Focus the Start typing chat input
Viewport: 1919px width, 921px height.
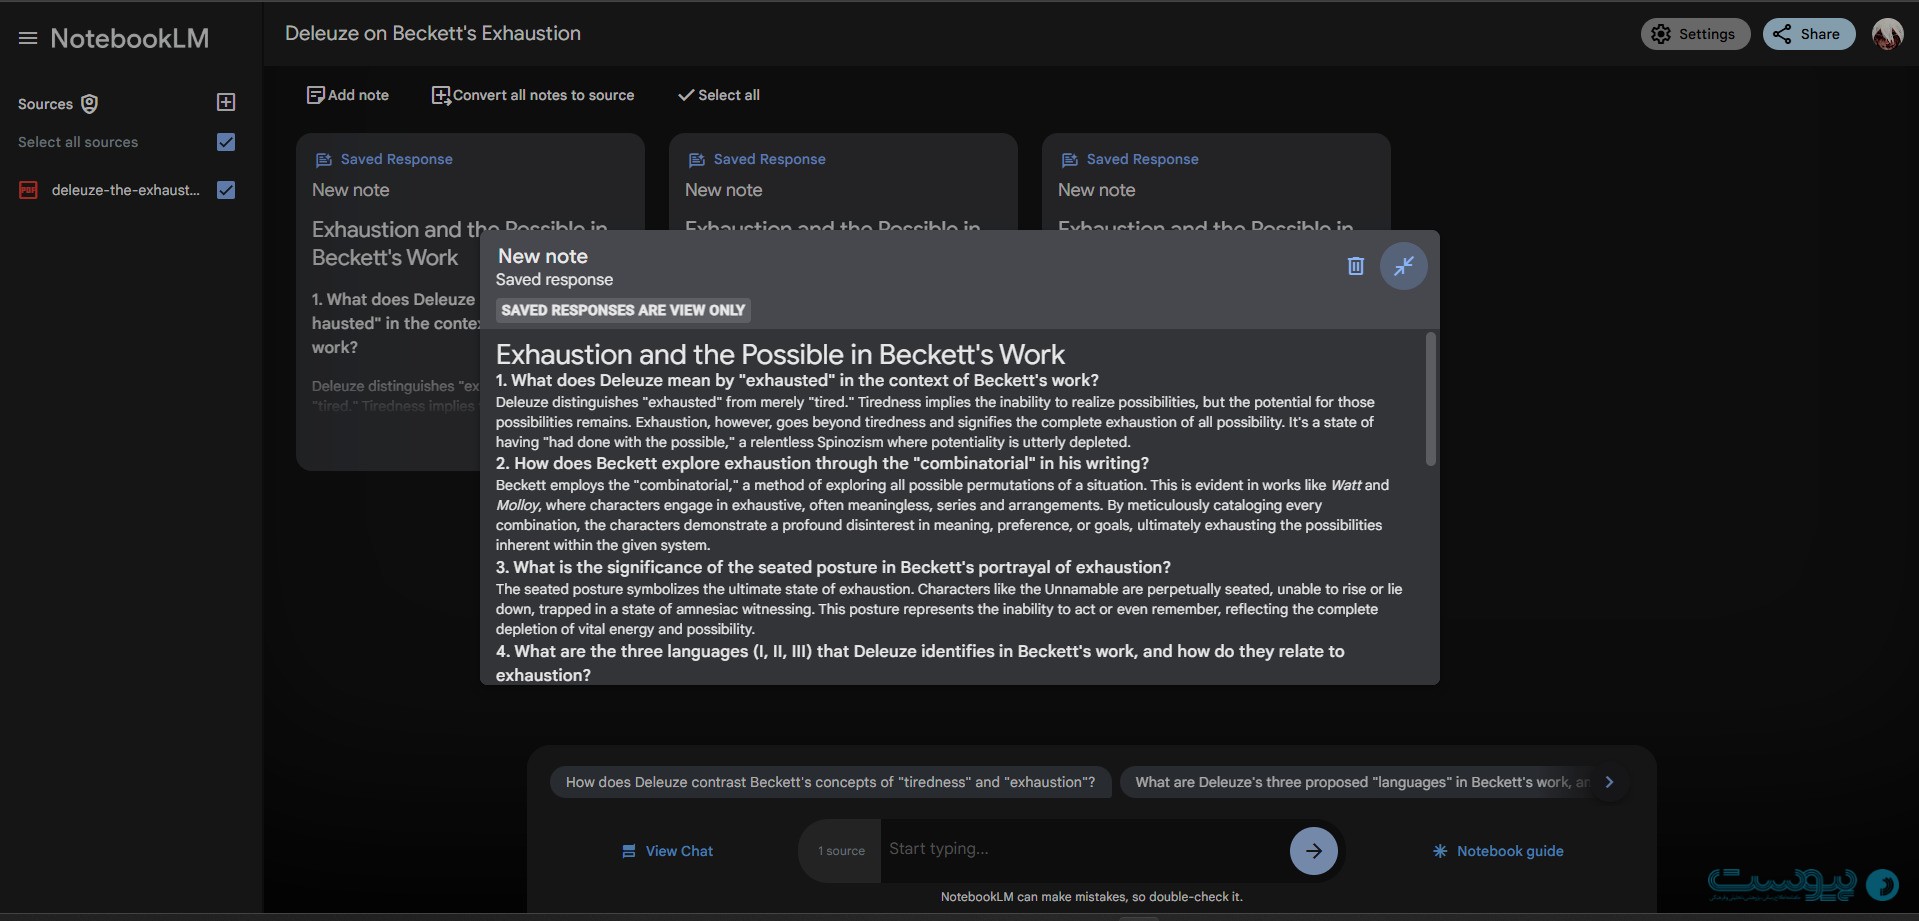(1084, 849)
